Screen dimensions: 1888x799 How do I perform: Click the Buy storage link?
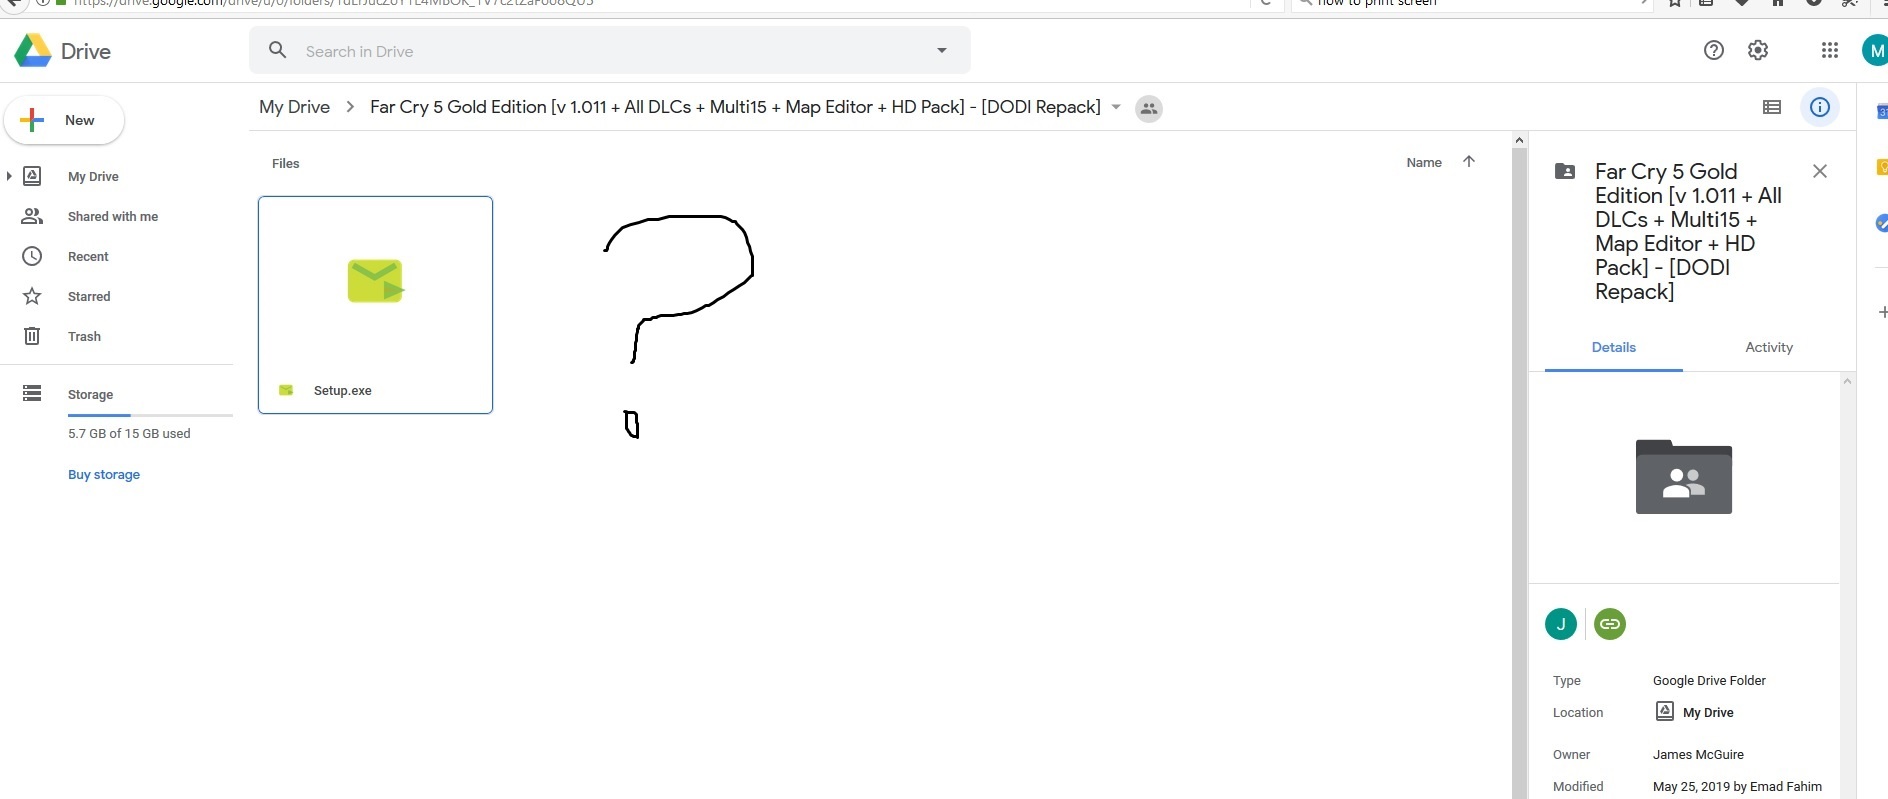coord(104,475)
